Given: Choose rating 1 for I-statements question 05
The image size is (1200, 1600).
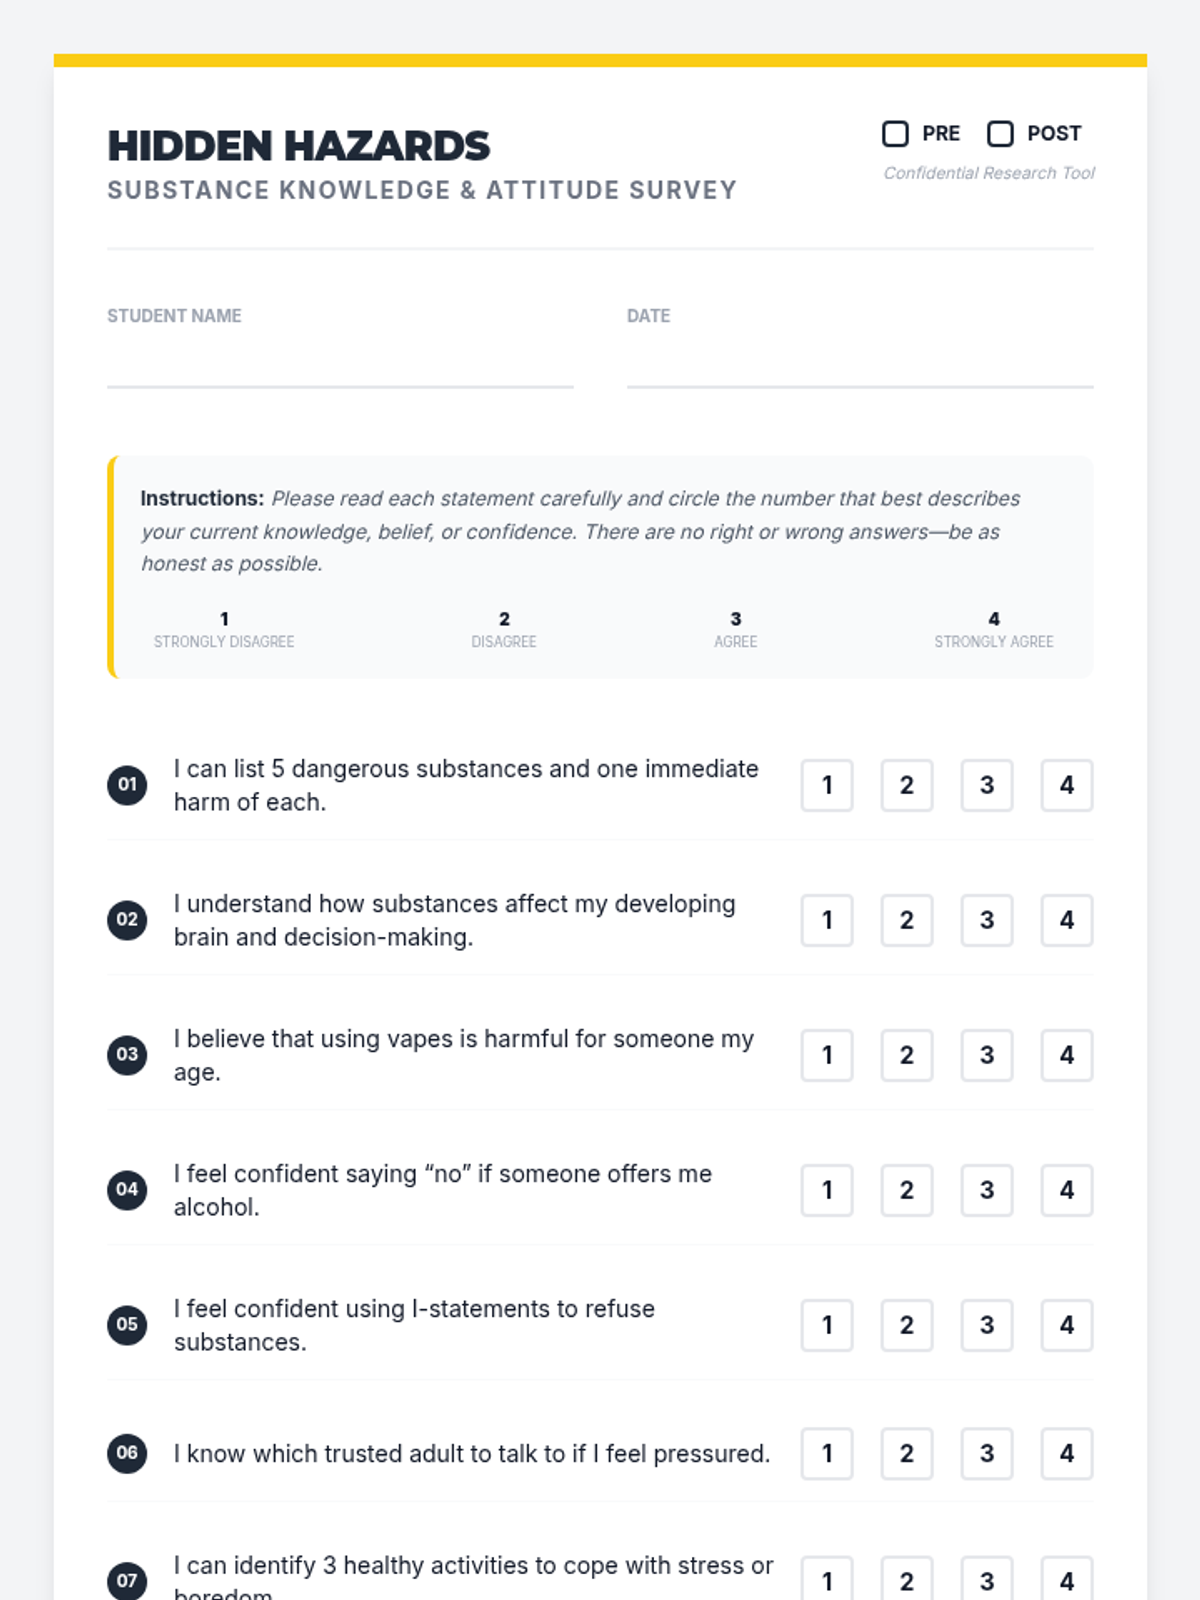Looking at the screenshot, I should click(827, 1325).
